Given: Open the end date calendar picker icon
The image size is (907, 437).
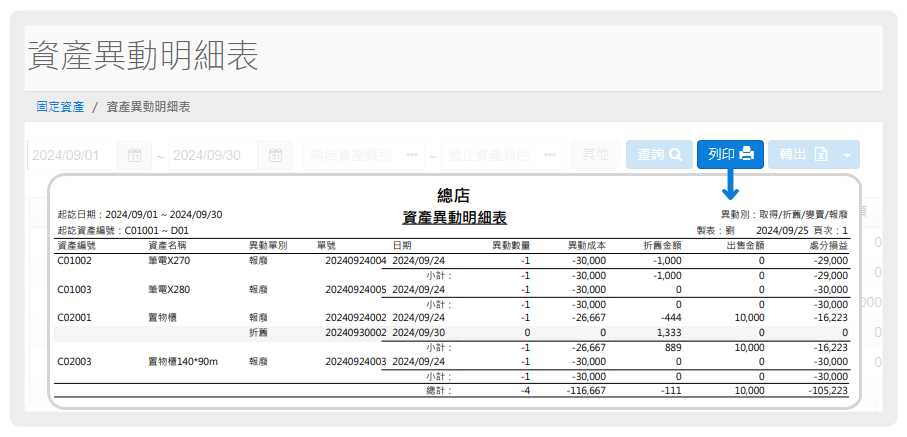Looking at the screenshot, I should (275, 155).
